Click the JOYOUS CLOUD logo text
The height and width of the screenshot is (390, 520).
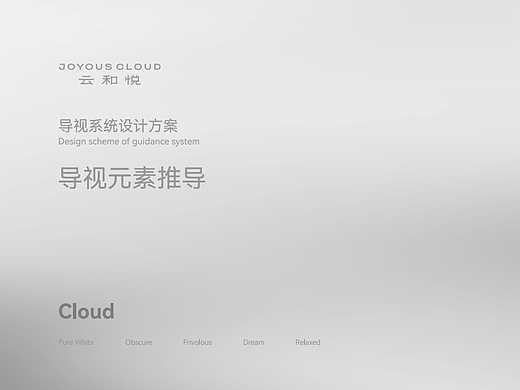pos(110,67)
